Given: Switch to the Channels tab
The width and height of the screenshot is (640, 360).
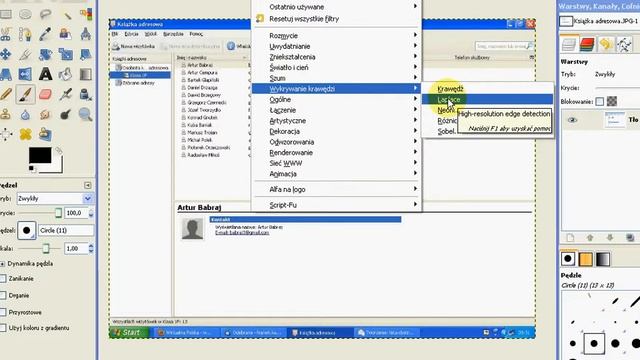Looking at the screenshot, I should pos(587,44).
